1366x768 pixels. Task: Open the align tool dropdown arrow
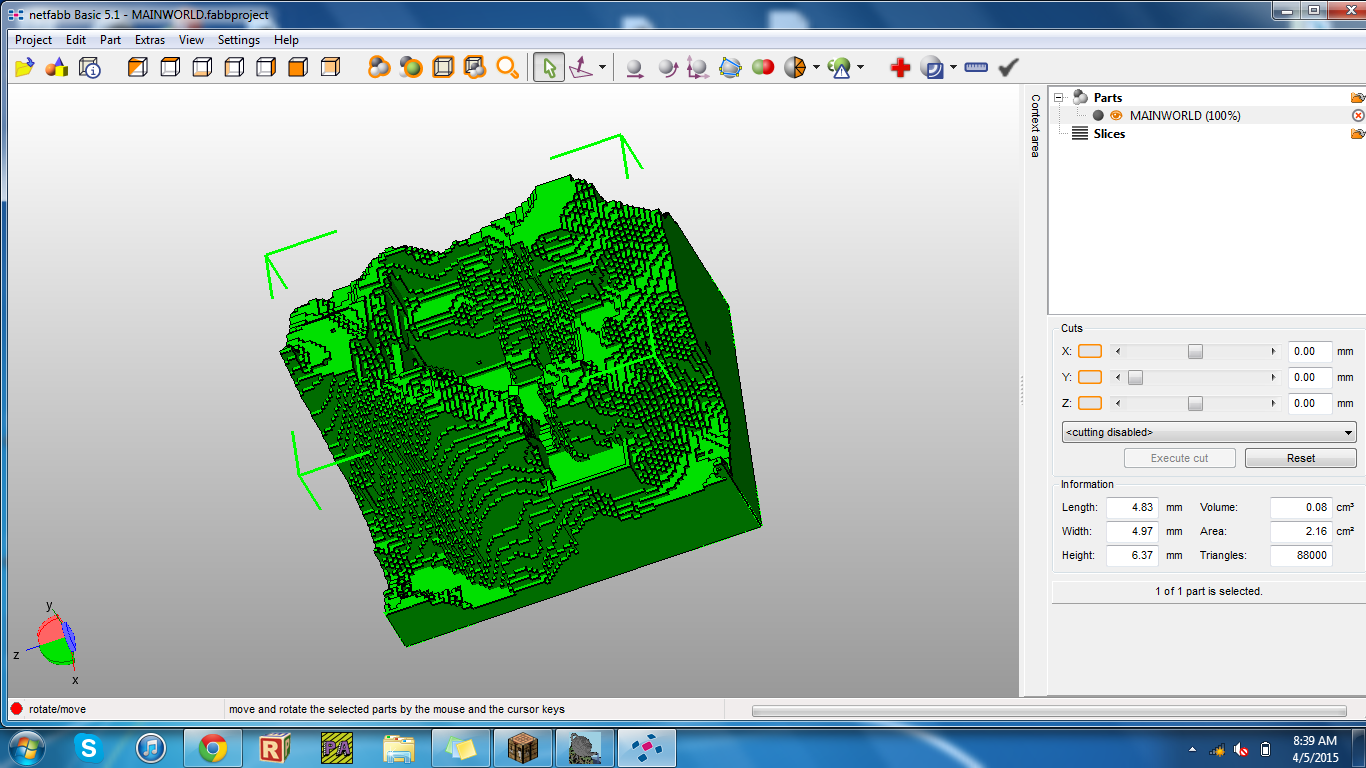pyautogui.click(x=602, y=67)
